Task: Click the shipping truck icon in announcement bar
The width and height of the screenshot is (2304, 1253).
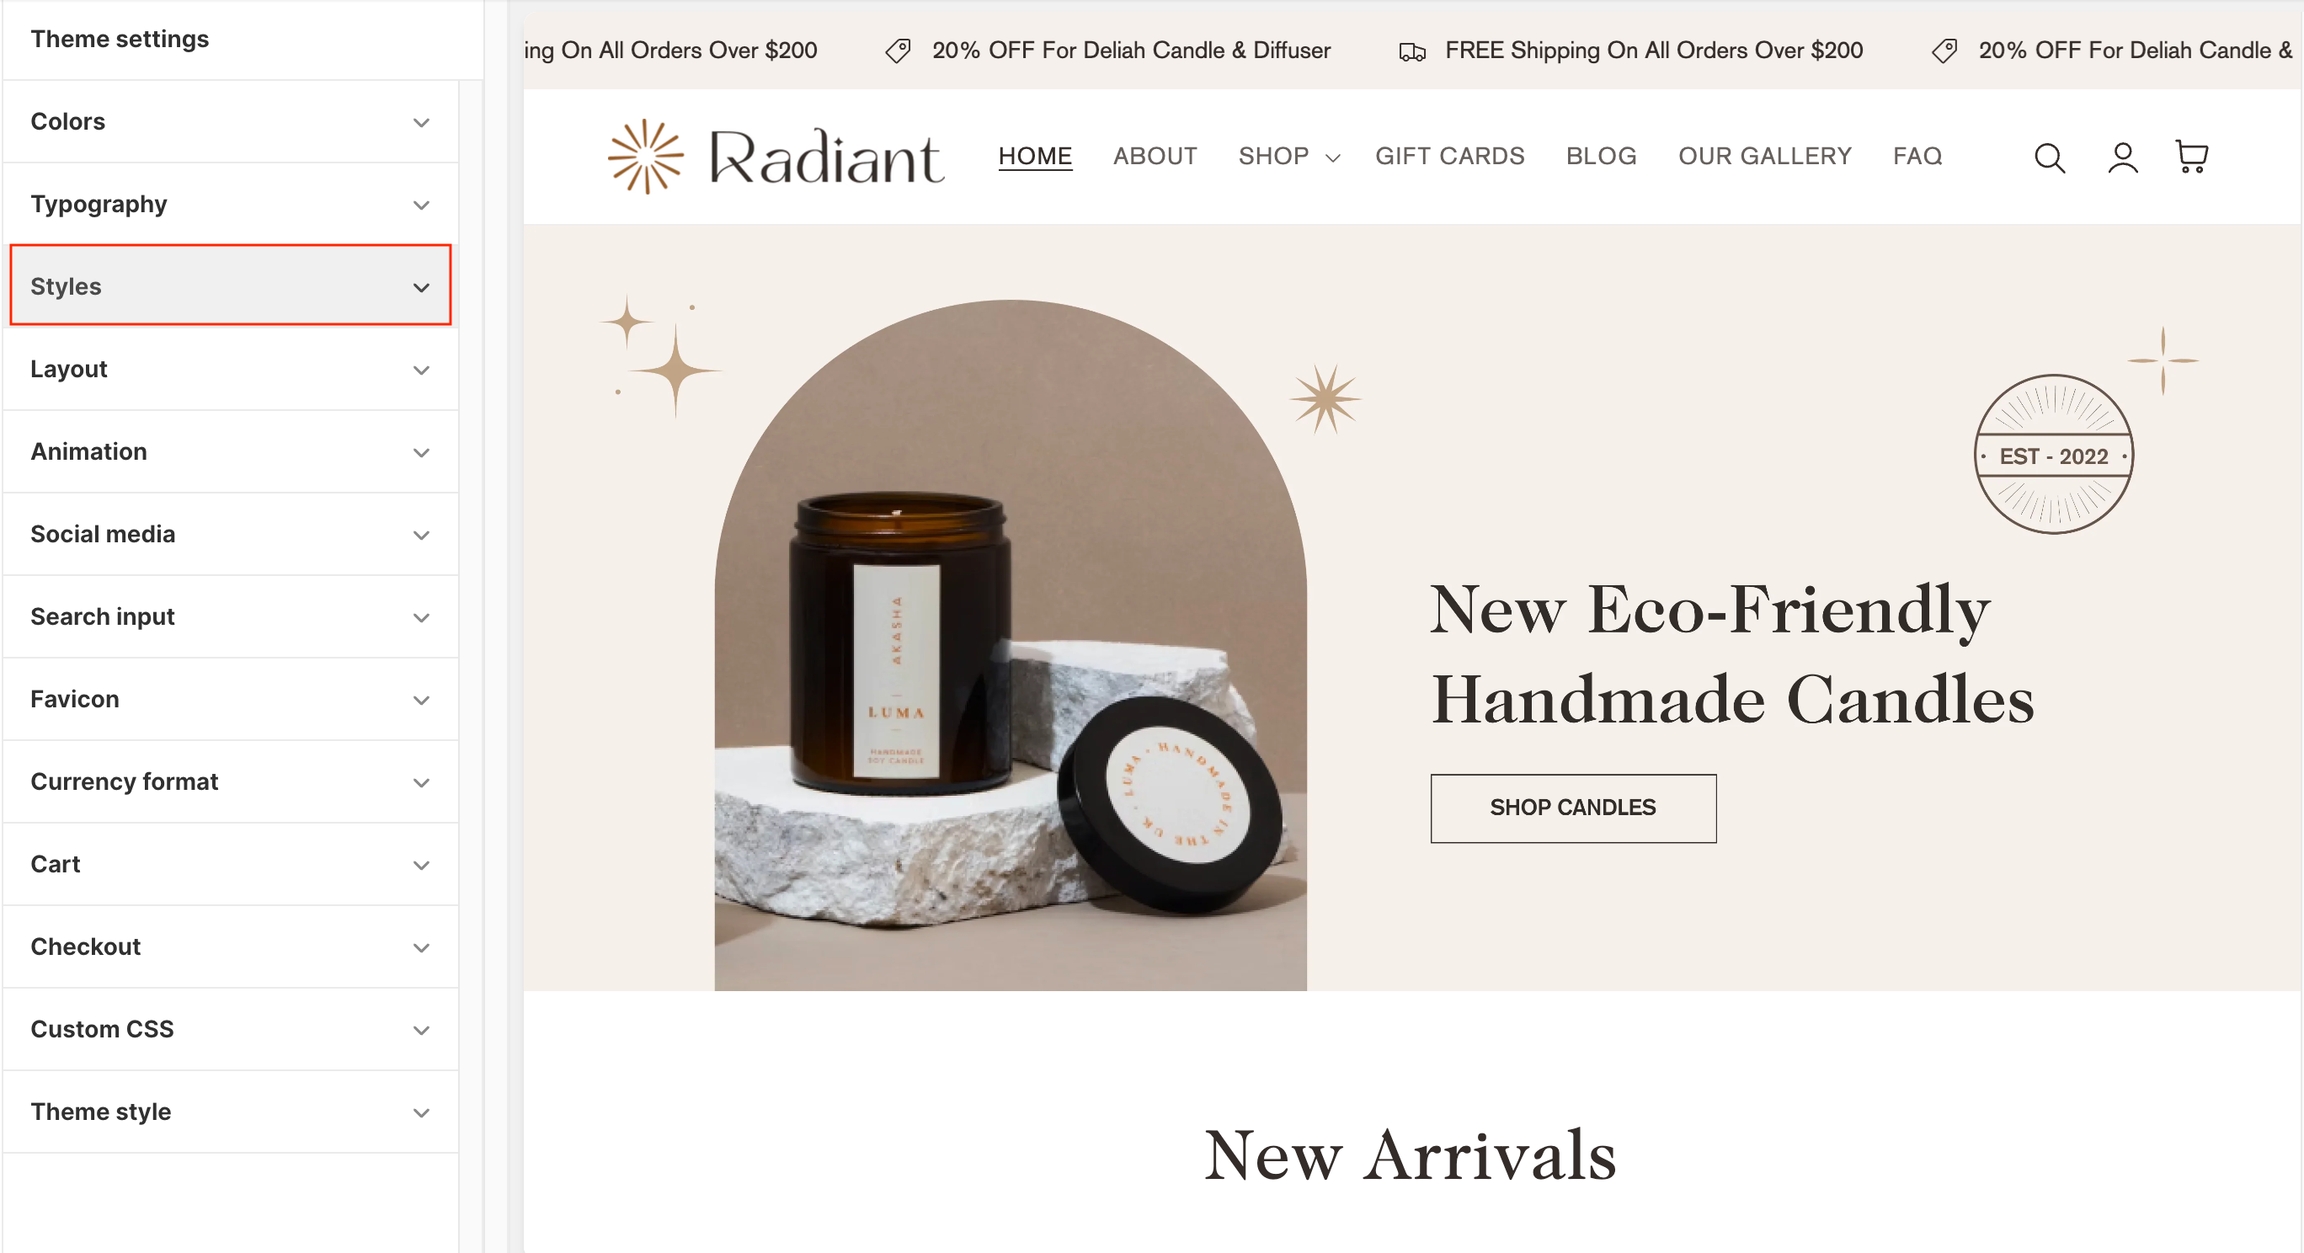Action: [x=1412, y=51]
